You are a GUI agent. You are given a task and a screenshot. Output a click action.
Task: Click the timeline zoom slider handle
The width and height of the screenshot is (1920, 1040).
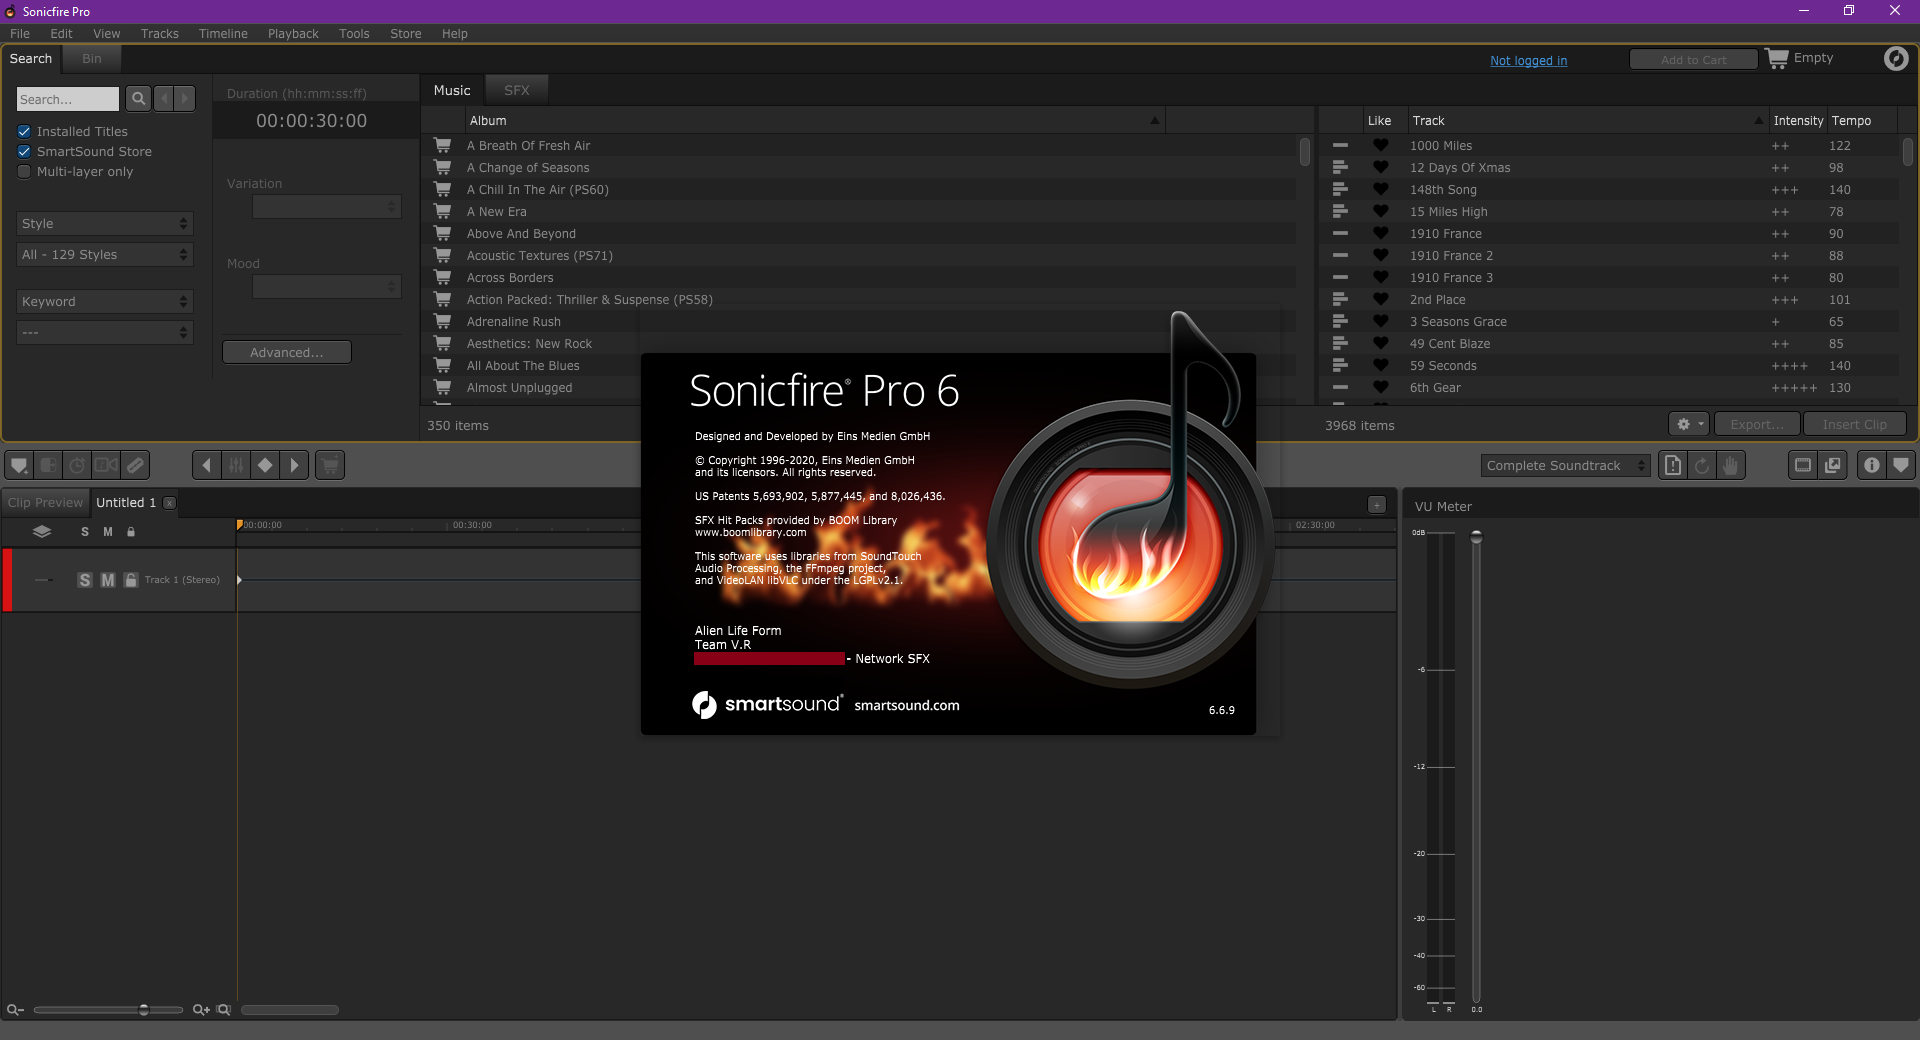tap(144, 1010)
